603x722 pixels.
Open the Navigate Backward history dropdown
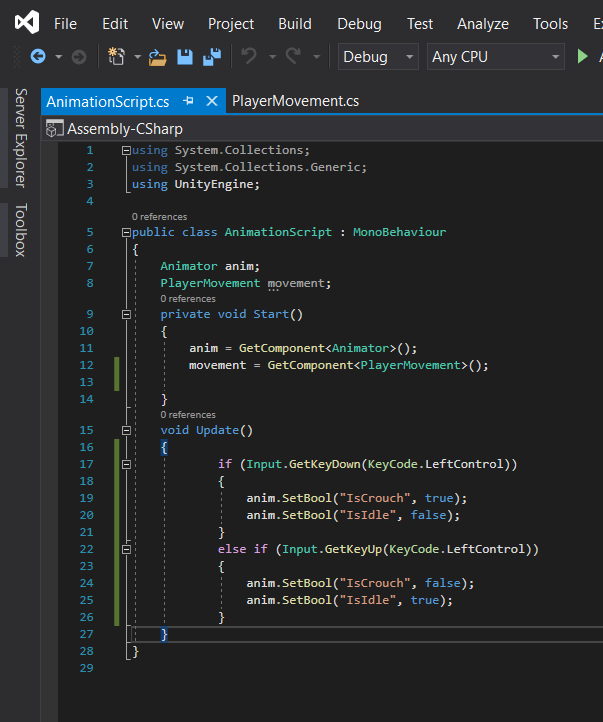coord(58,57)
